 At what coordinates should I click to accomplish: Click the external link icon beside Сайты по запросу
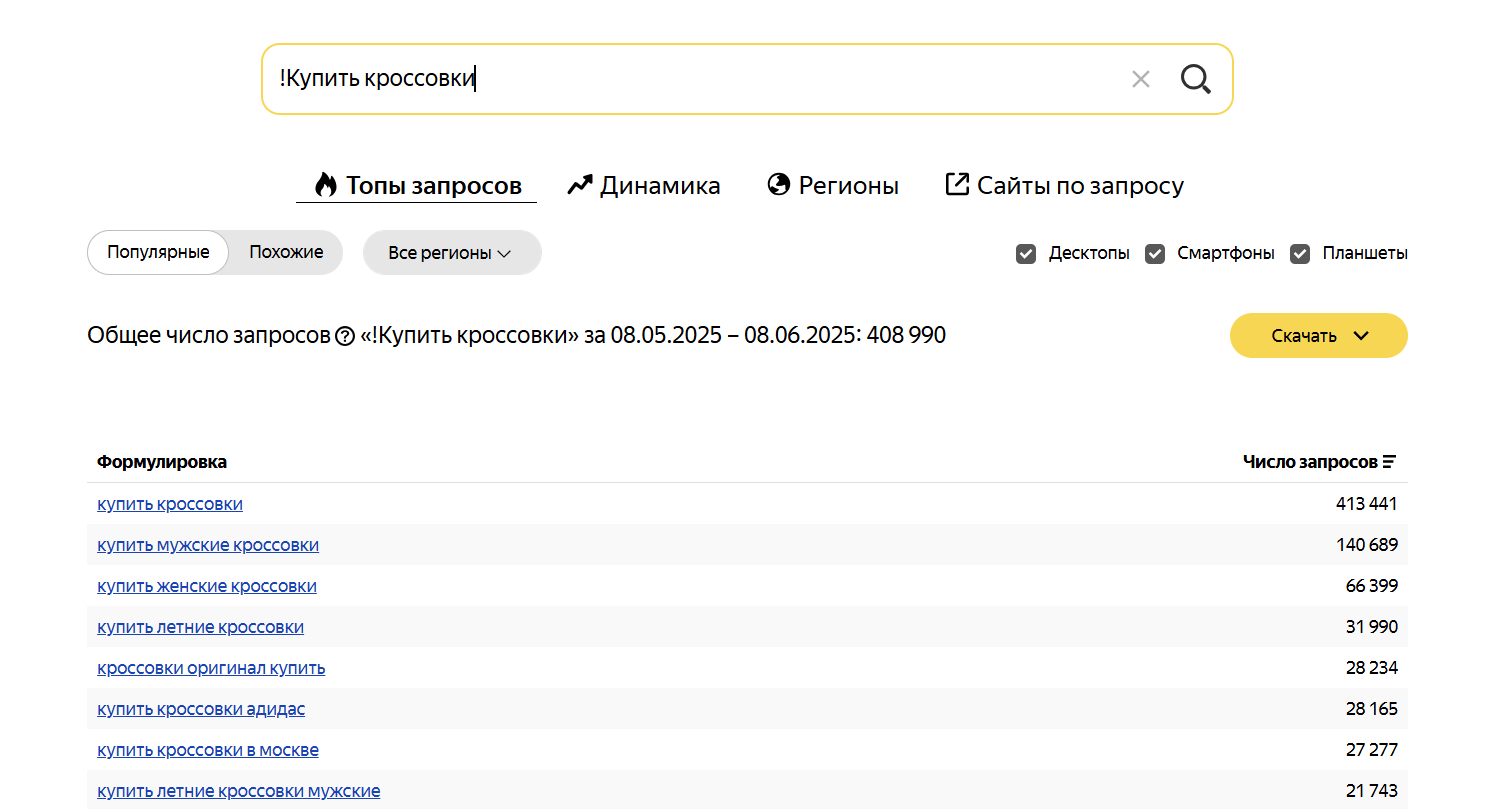pyautogui.click(x=957, y=184)
